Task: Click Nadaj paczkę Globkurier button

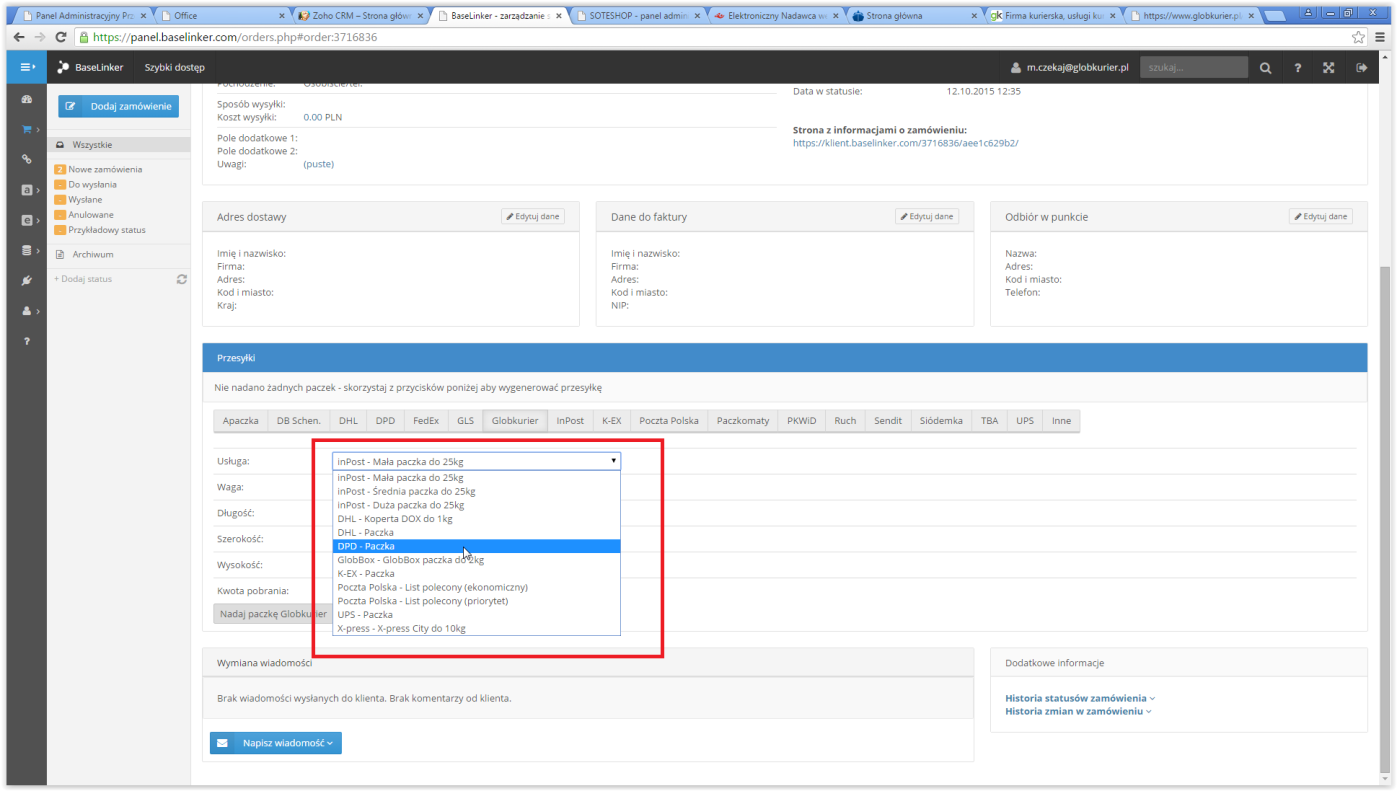Action: 273,614
